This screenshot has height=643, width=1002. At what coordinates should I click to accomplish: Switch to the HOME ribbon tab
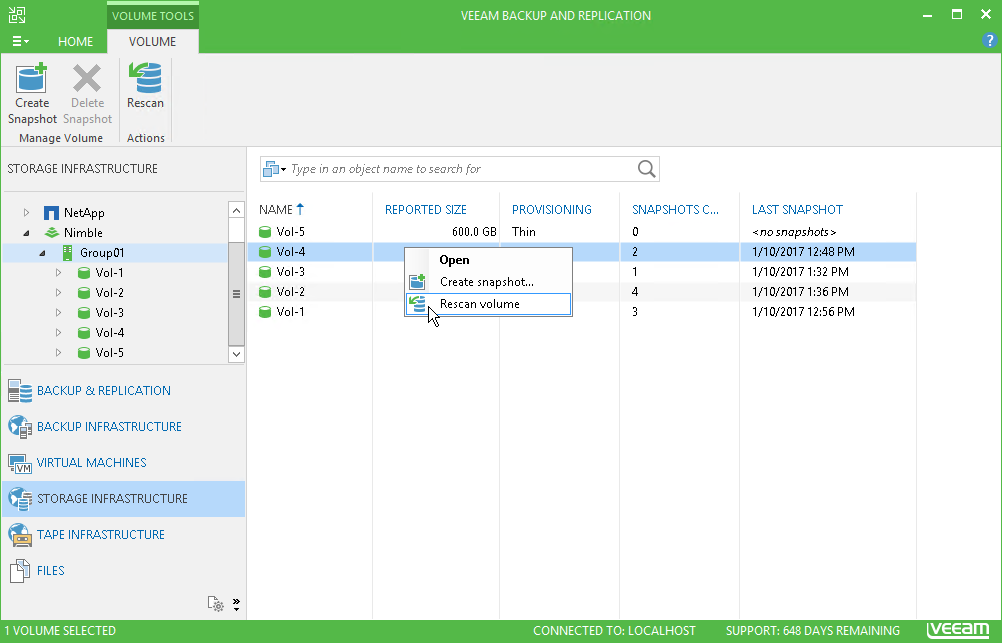point(75,42)
